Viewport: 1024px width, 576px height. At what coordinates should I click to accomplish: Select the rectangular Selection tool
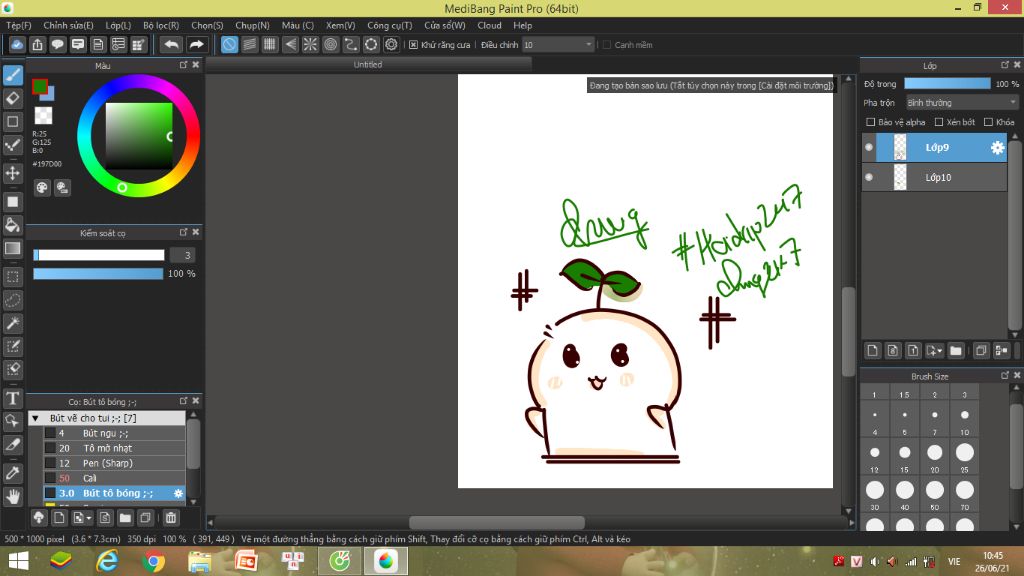click(x=13, y=277)
